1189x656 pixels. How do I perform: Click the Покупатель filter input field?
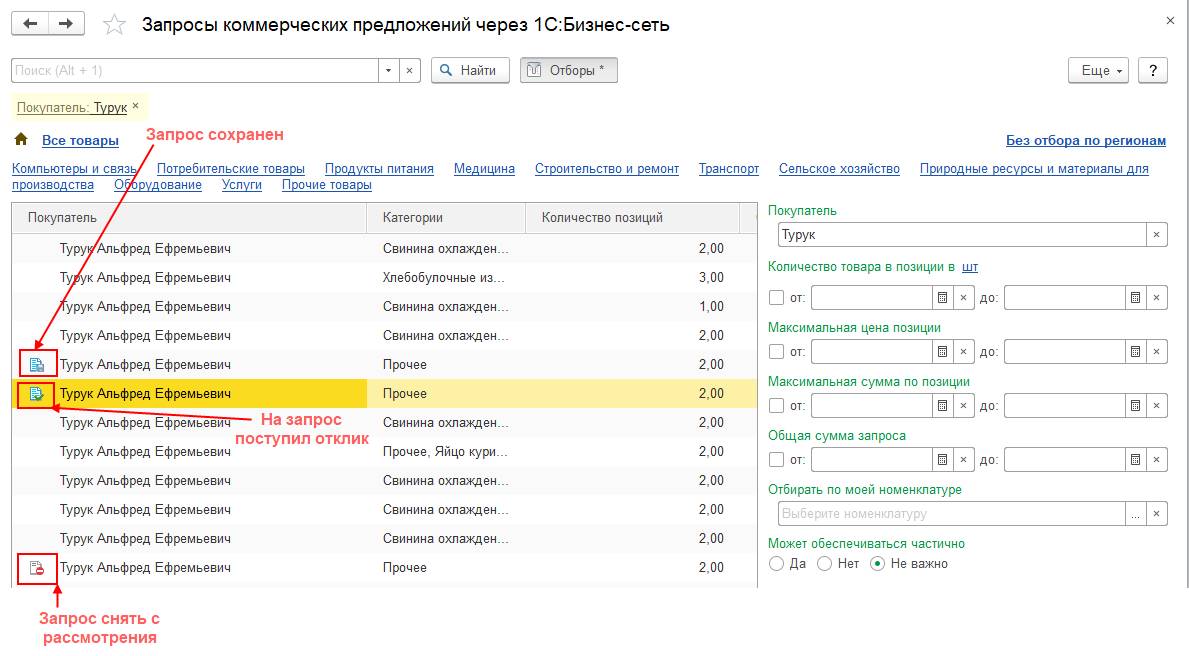pos(960,235)
